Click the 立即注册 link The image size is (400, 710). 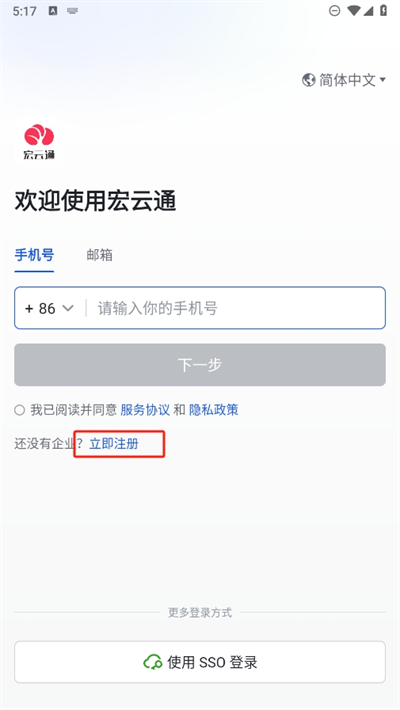pyautogui.click(x=114, y=444)
